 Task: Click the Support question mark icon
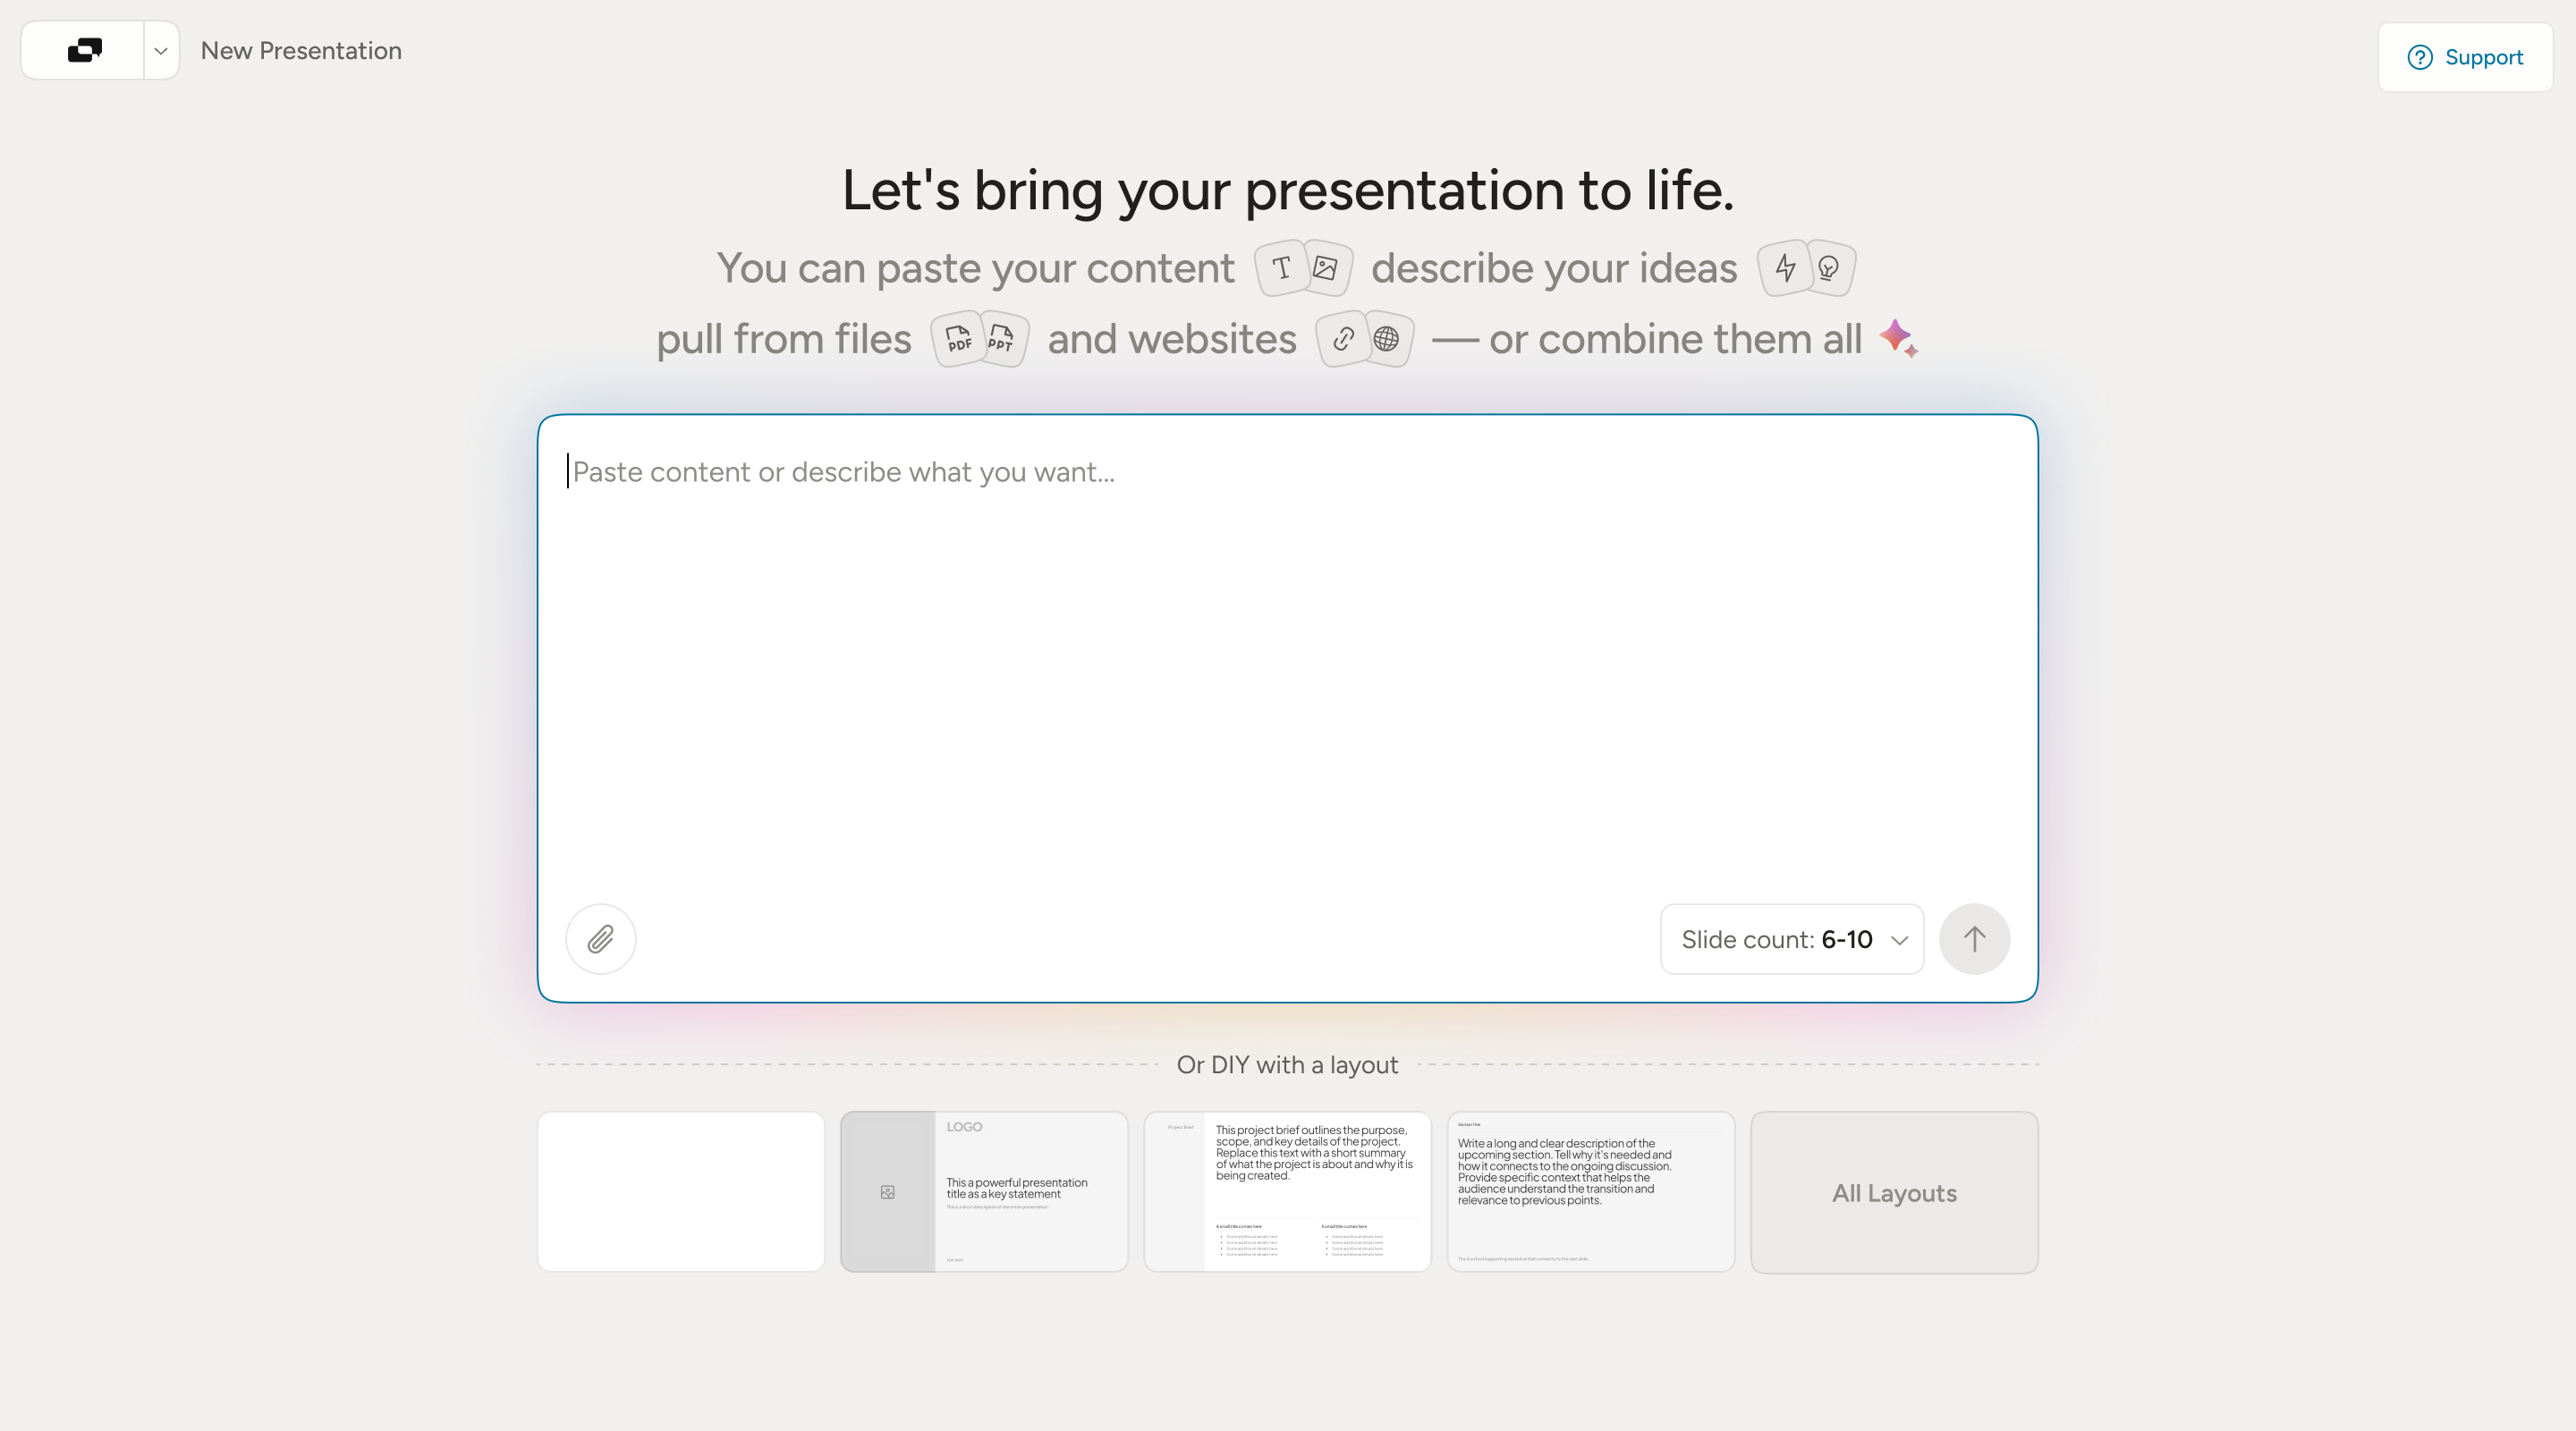[2420, 57]
